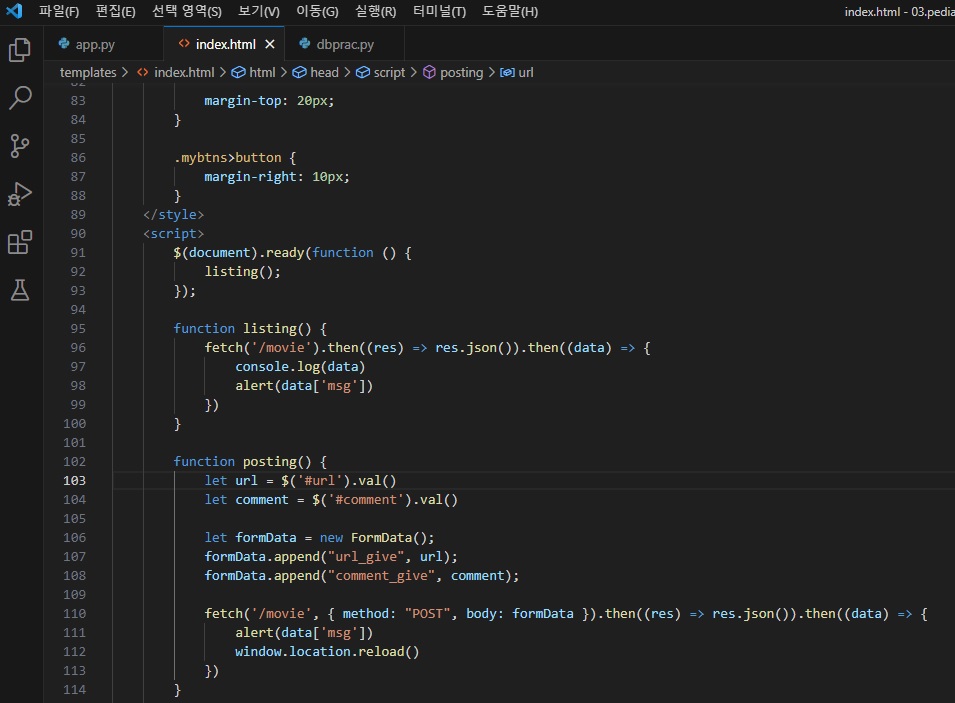Open the 파일(F) menu
The height and width of the screenshot is (703, 955).
(x=59, y=12)
